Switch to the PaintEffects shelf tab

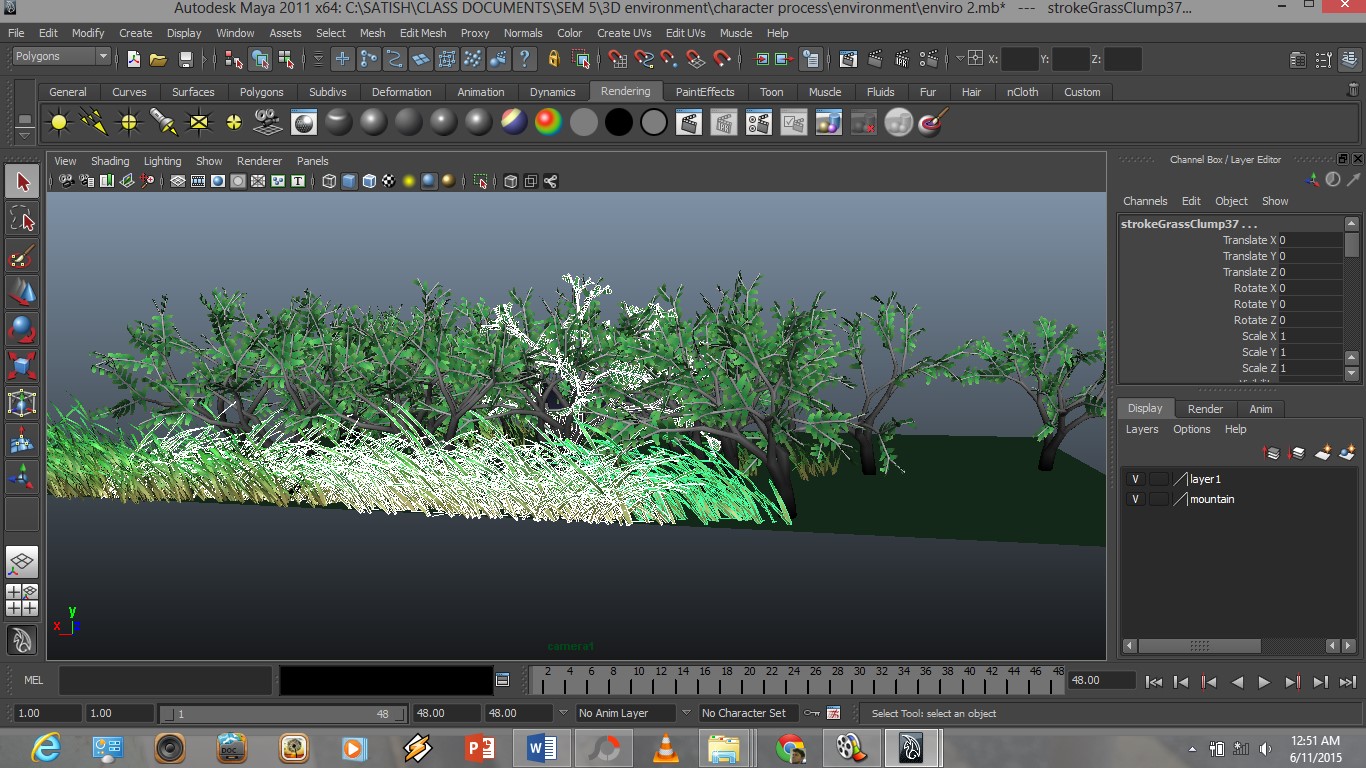click(704, 92)
